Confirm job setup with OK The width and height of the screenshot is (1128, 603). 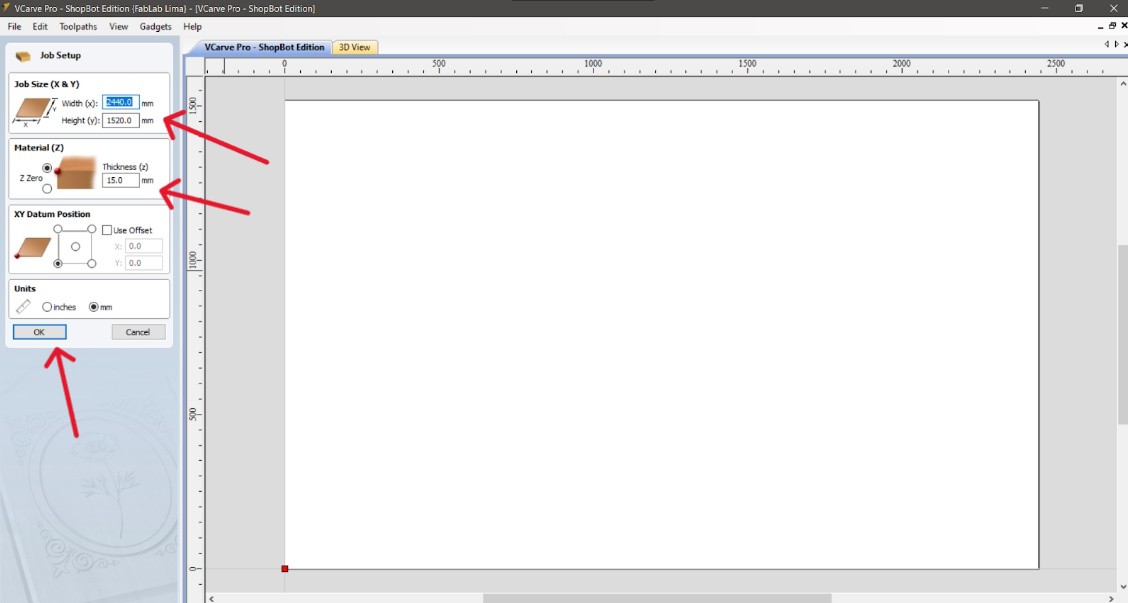click(x=40, y=332)
